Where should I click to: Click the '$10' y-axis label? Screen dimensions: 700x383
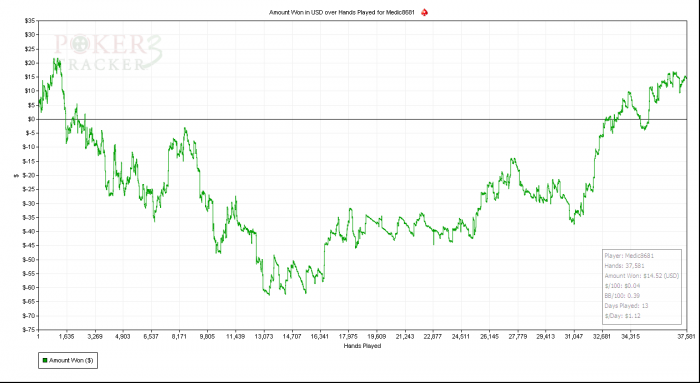31,91
